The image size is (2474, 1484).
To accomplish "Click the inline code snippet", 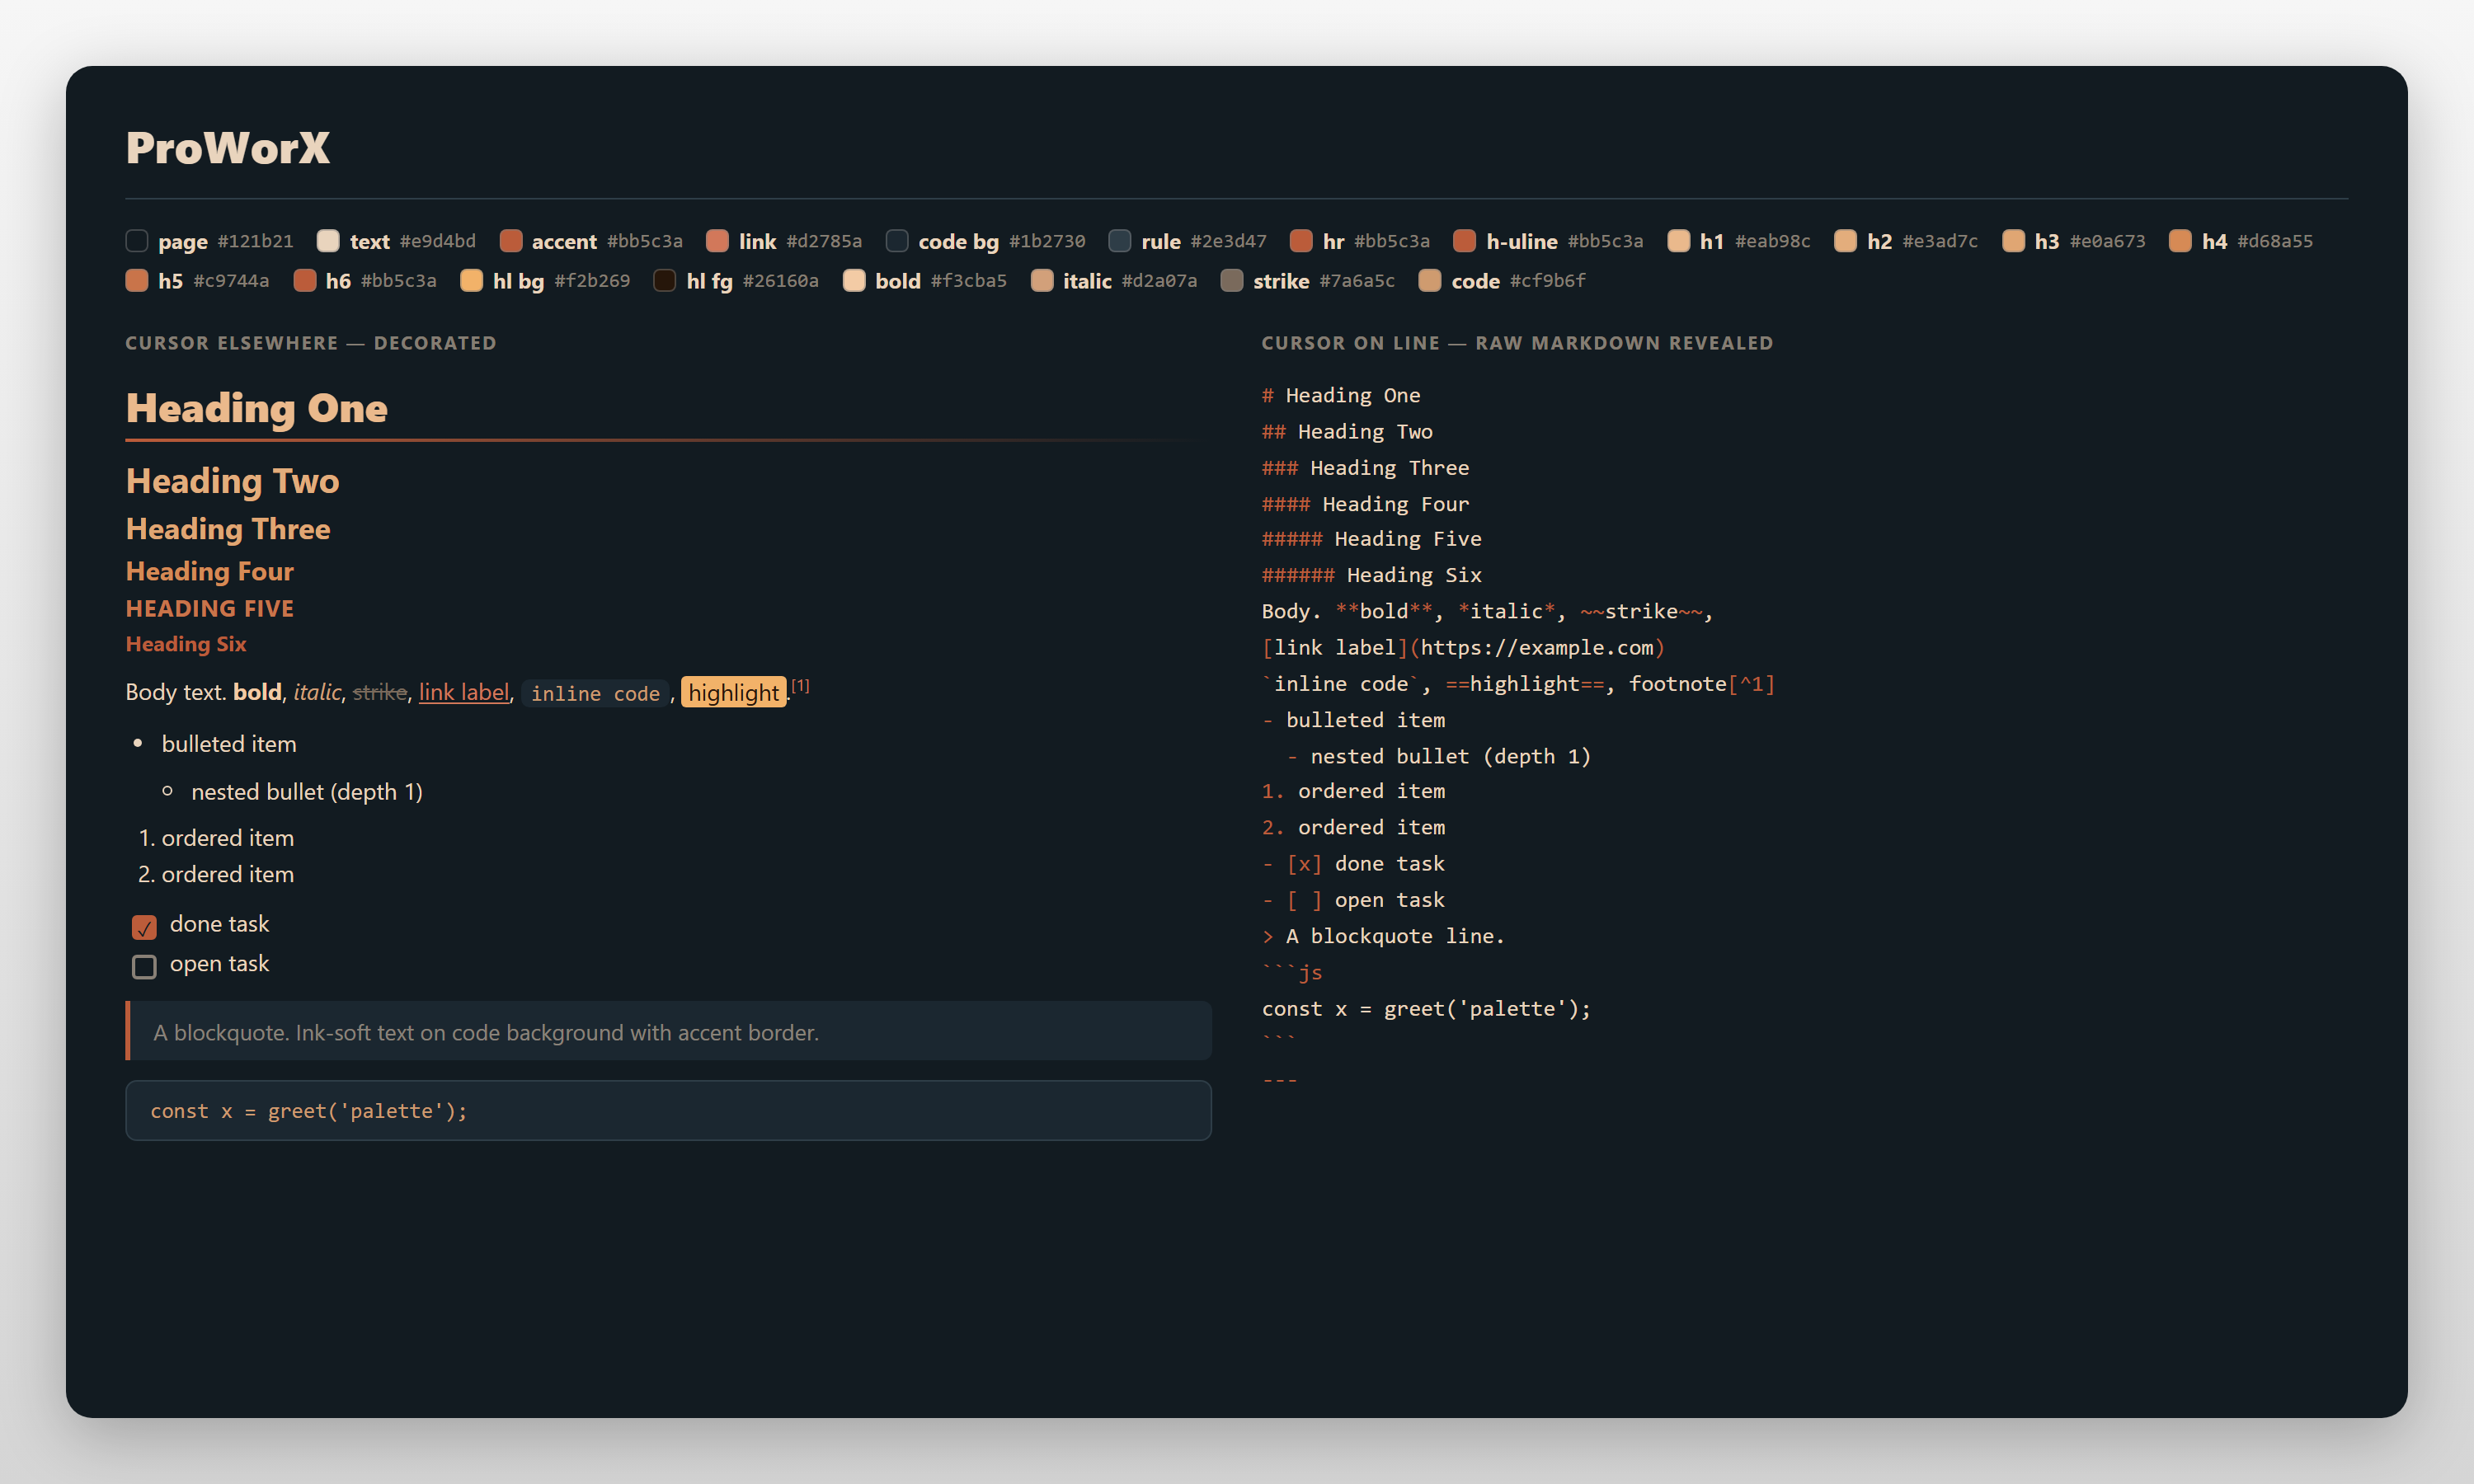I will coord(596,693).
